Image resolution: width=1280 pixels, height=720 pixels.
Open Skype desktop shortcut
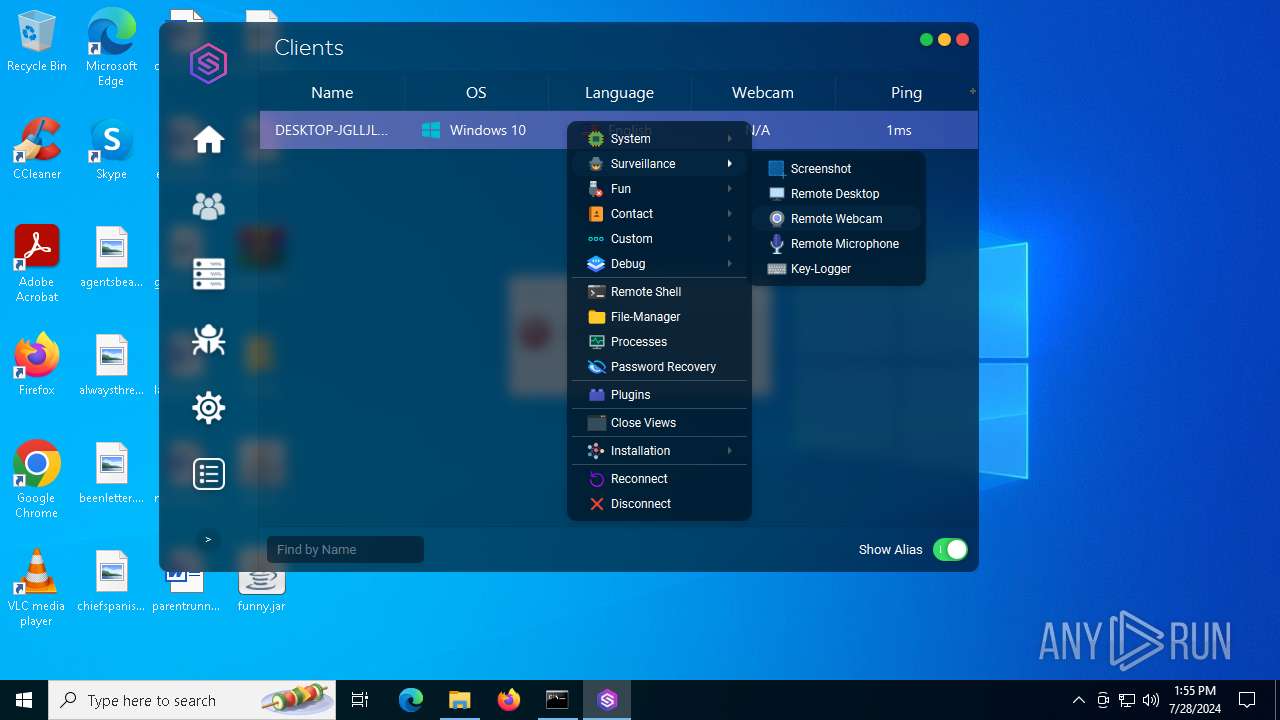coord(111,148)
